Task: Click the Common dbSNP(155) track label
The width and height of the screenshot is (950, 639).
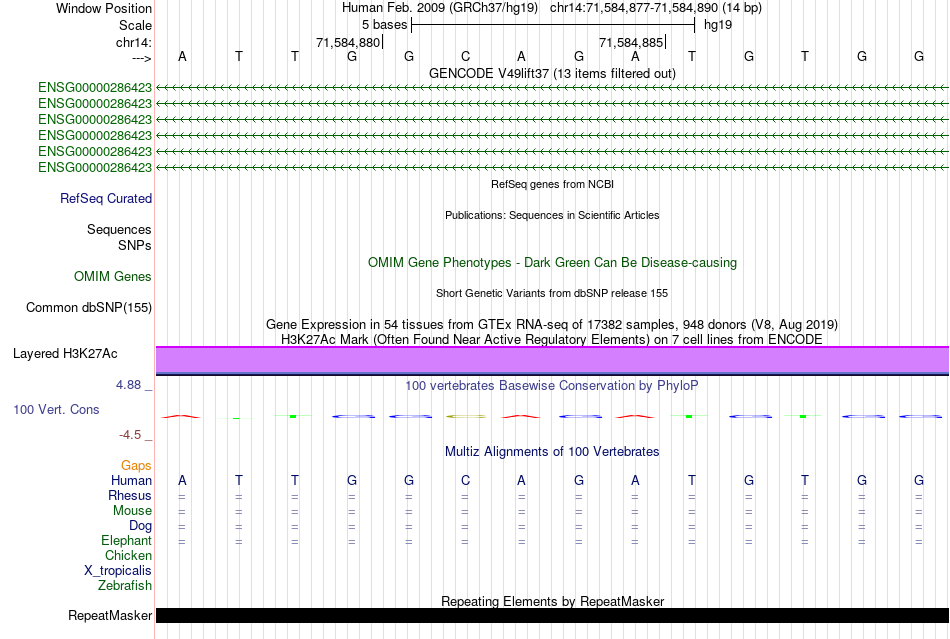Action: click(88, 308)
